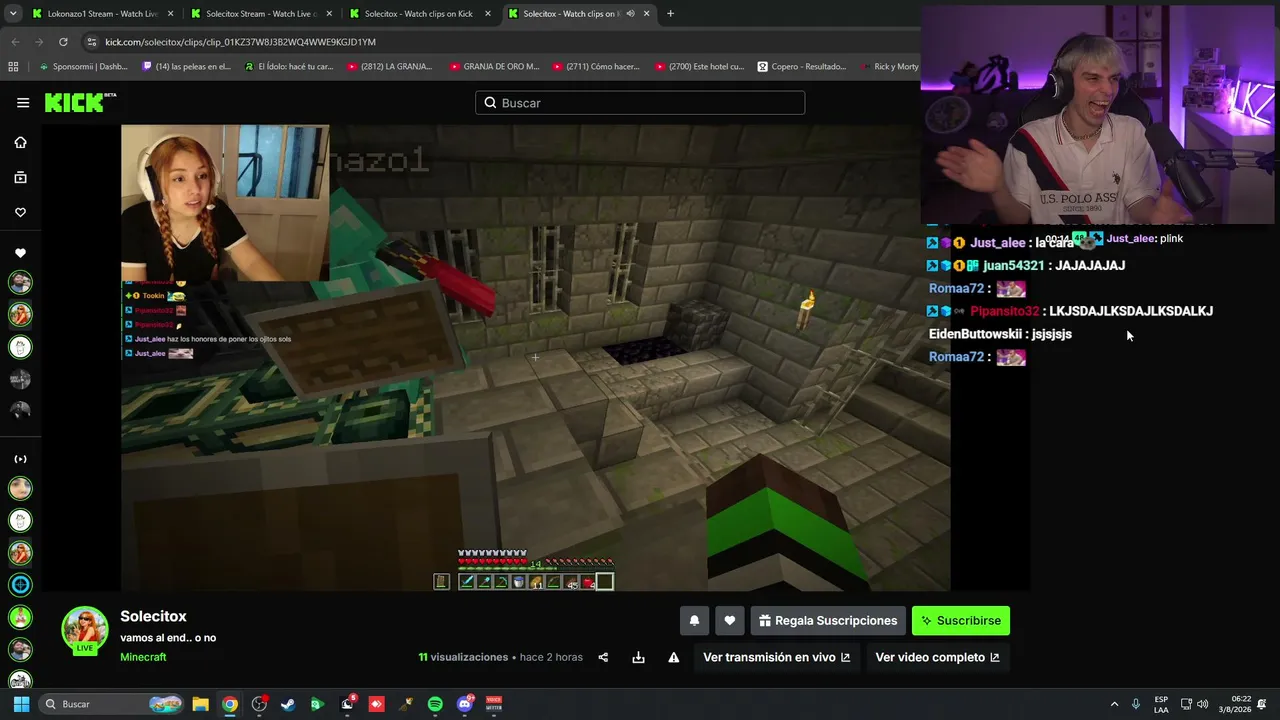Open the home icon in Kick sidebar
The width and height of the screenshot is (1280, 720).
(x=20, y=142)
